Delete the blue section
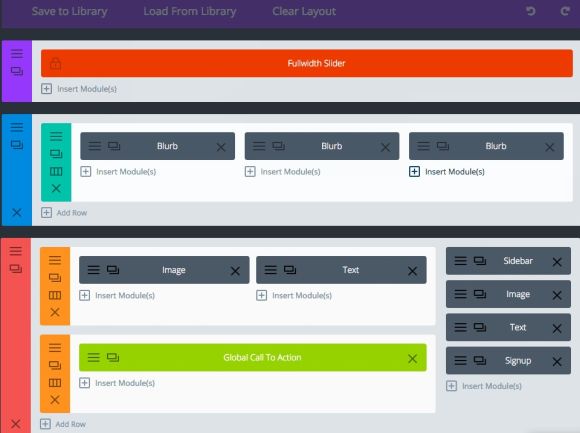This screenshot has width=580, height=433. pyautogui.click(x=17, y=213)
